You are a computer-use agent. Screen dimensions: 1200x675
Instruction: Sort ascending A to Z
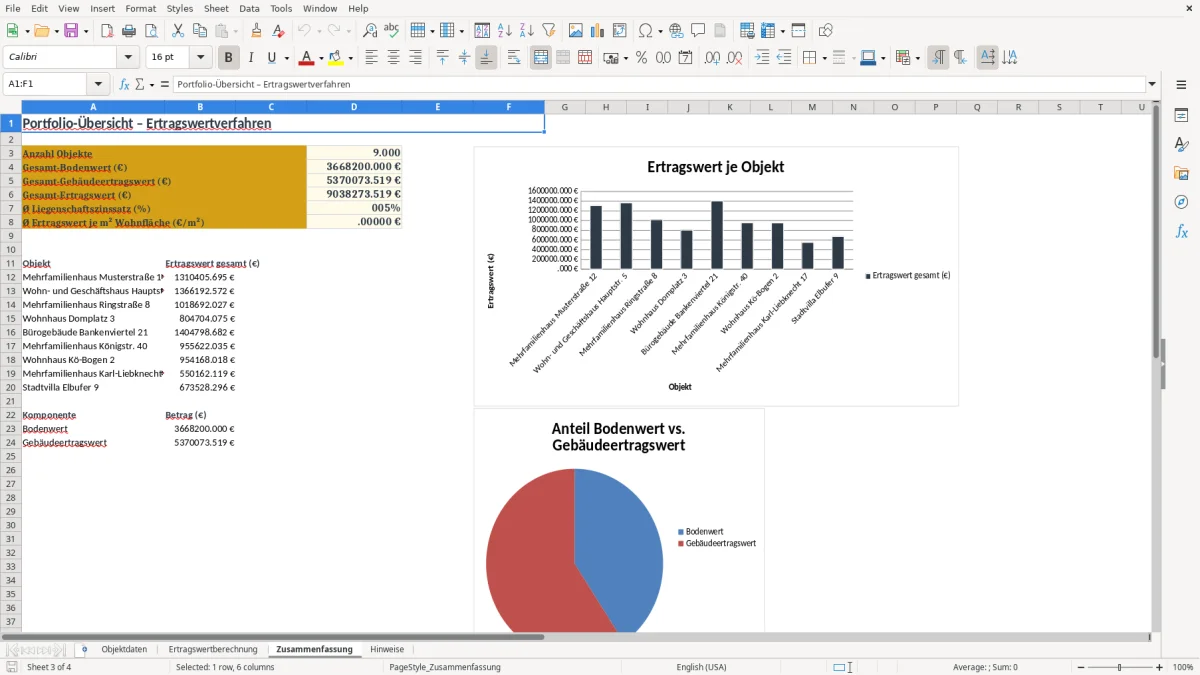click(x=505, y=31)
